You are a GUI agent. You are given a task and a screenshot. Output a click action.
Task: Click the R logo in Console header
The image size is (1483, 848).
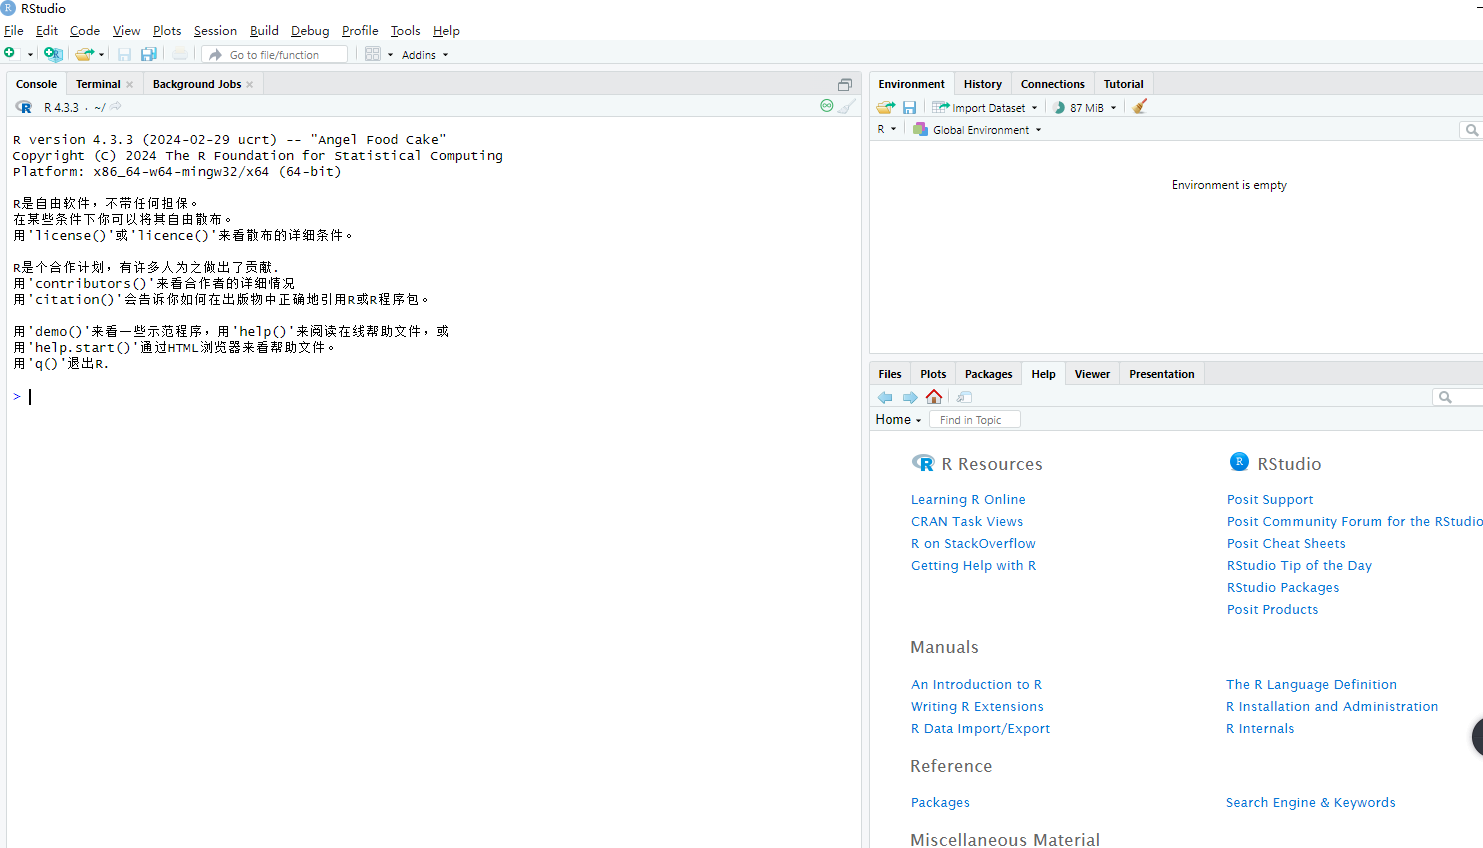point(24,107)
